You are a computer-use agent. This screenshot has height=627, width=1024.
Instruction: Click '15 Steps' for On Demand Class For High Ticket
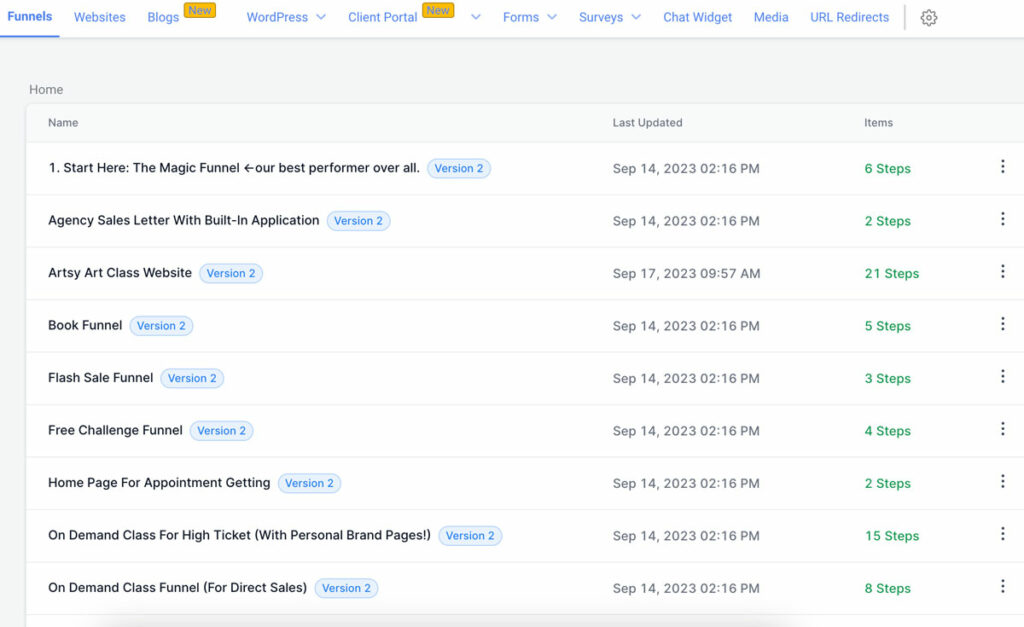pyautogui.click(x=892, y=536)
